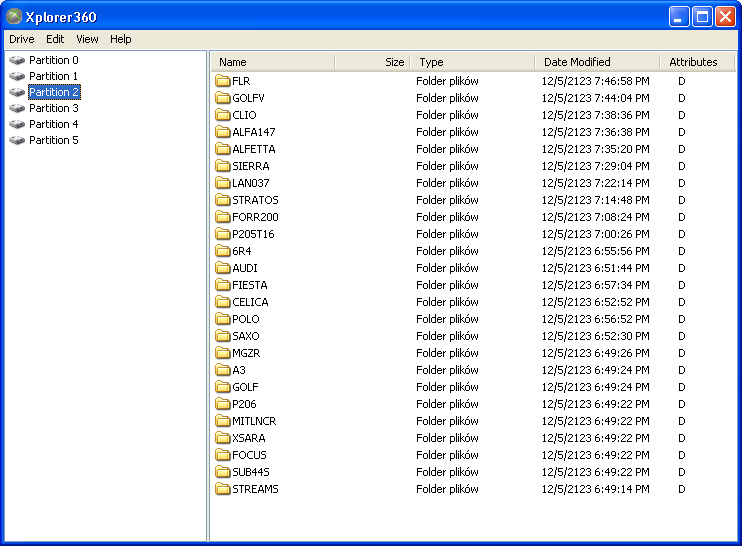This screenshot has height=546, width=742.
Task: Select the STREAMS folder name
Action: (x=256, y=490)
